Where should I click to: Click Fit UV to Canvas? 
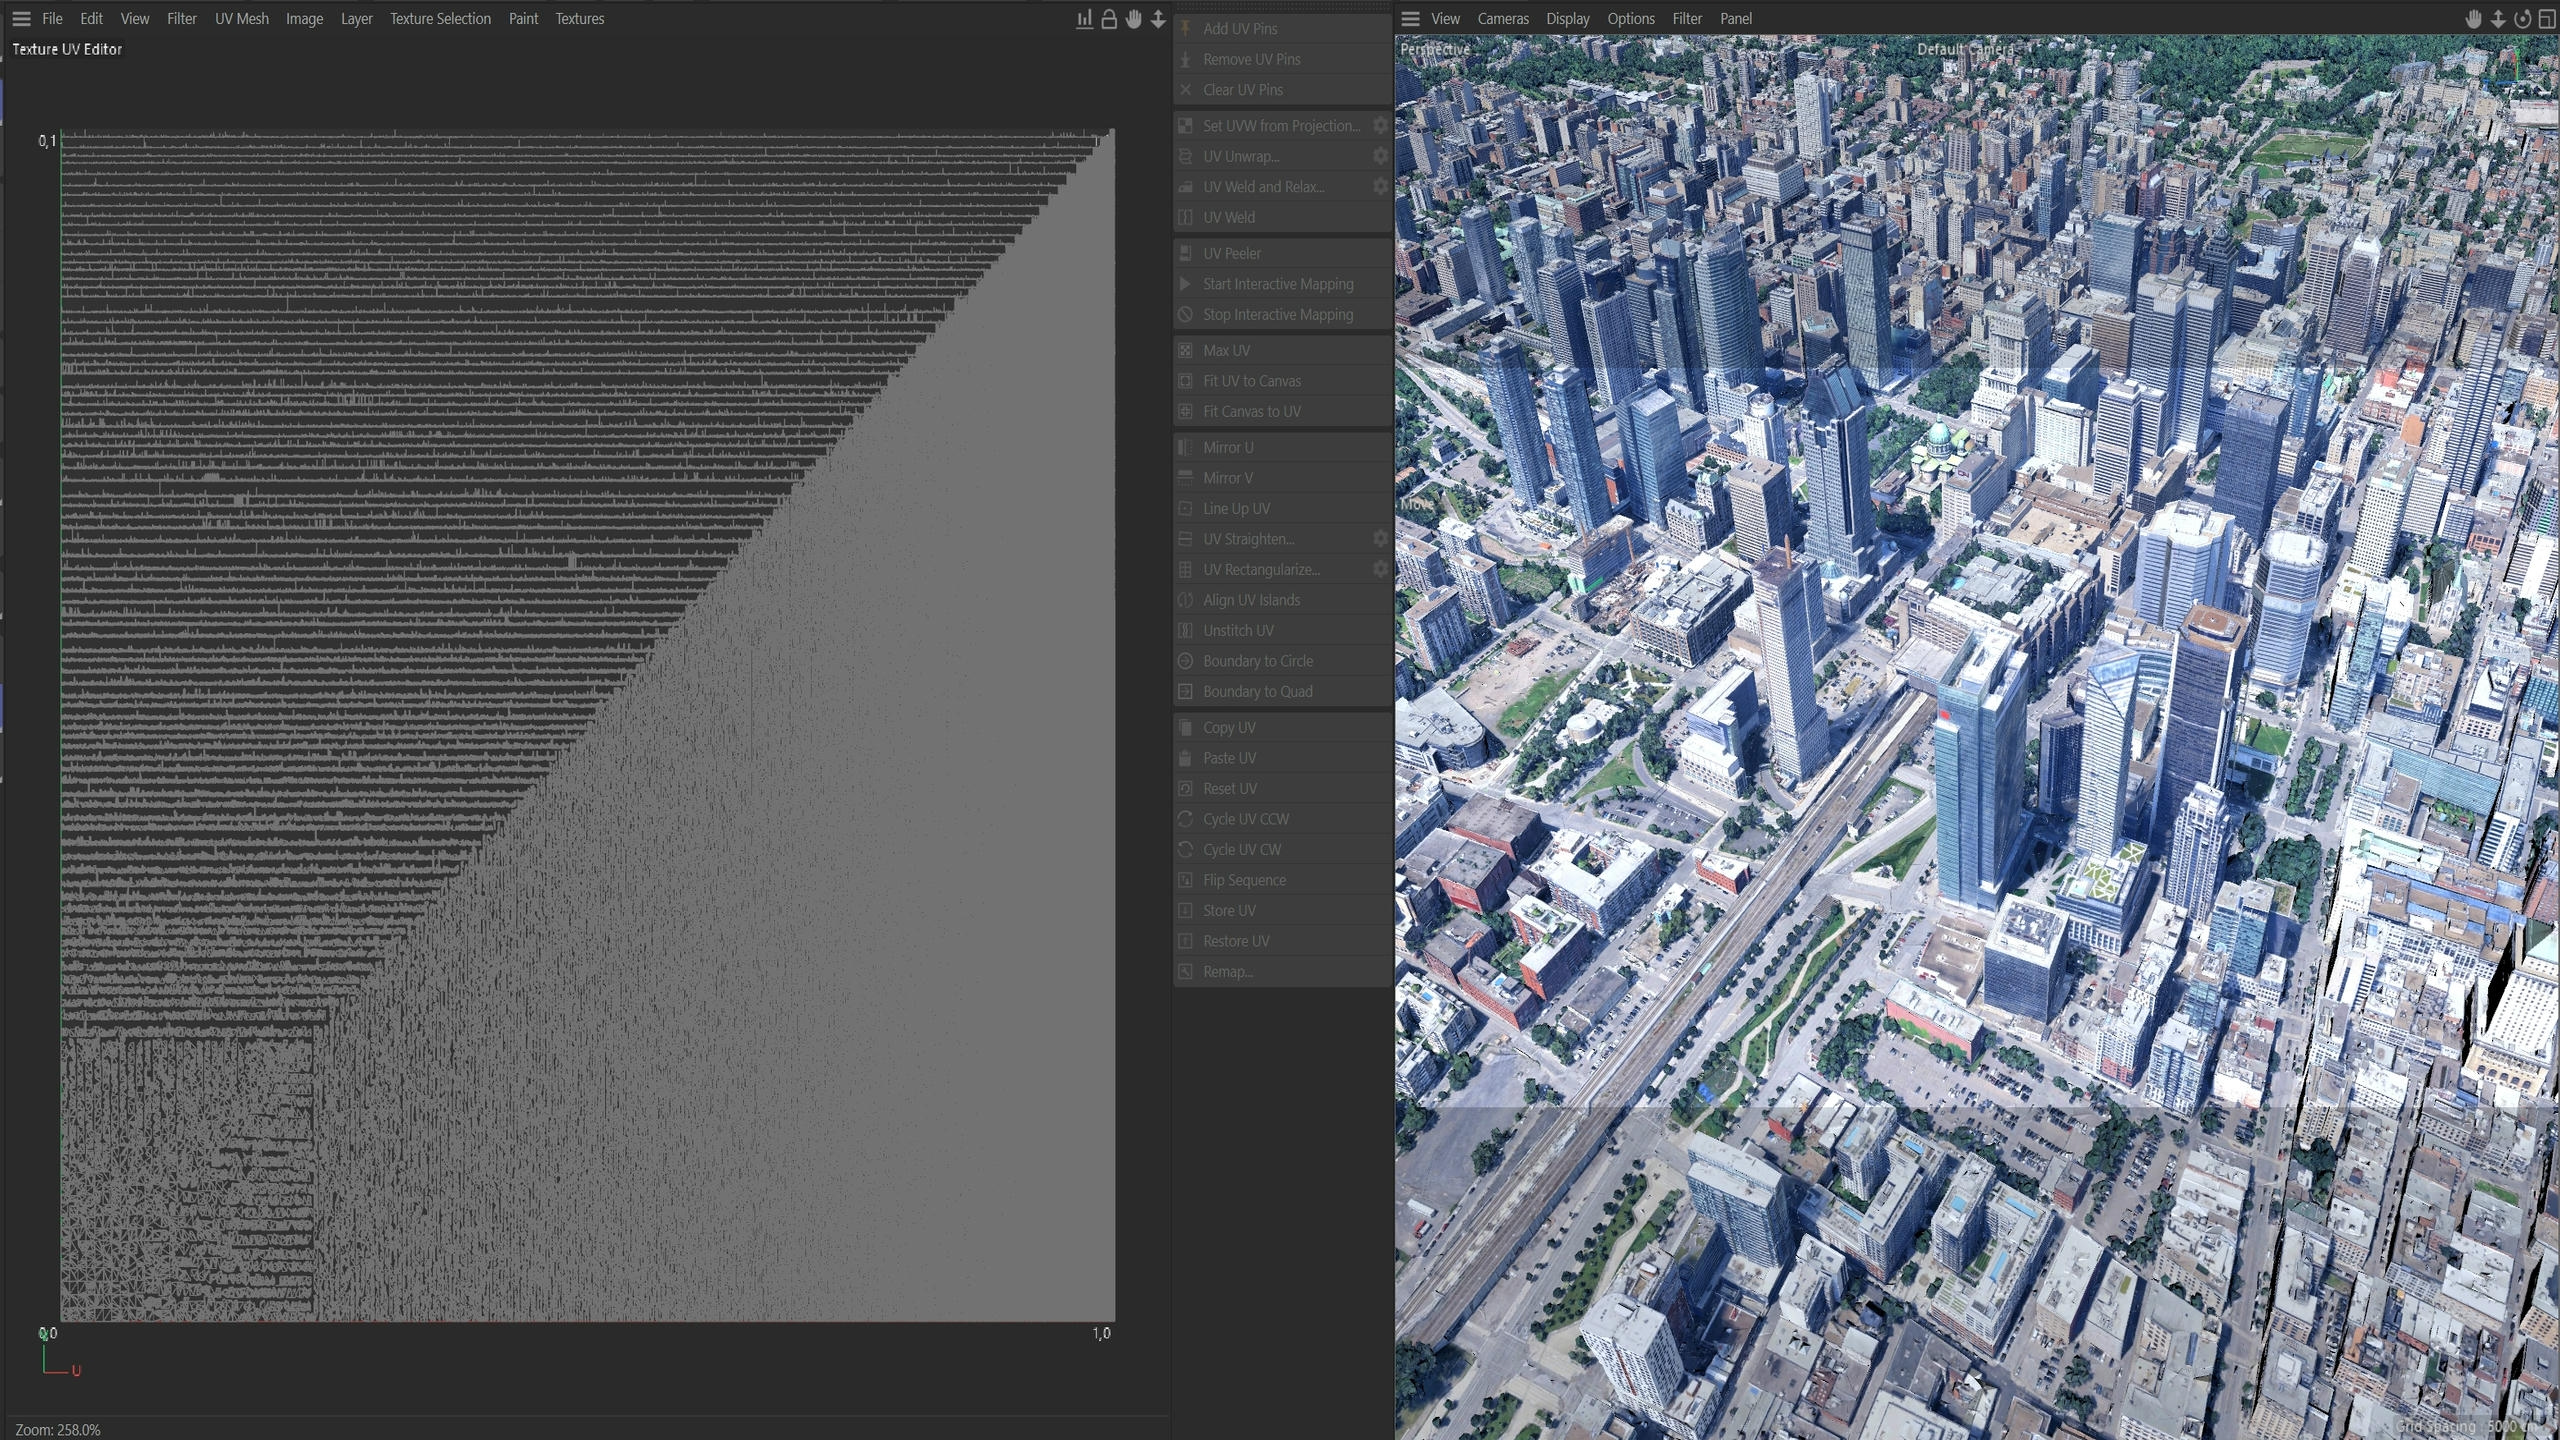click(1282, 381)
